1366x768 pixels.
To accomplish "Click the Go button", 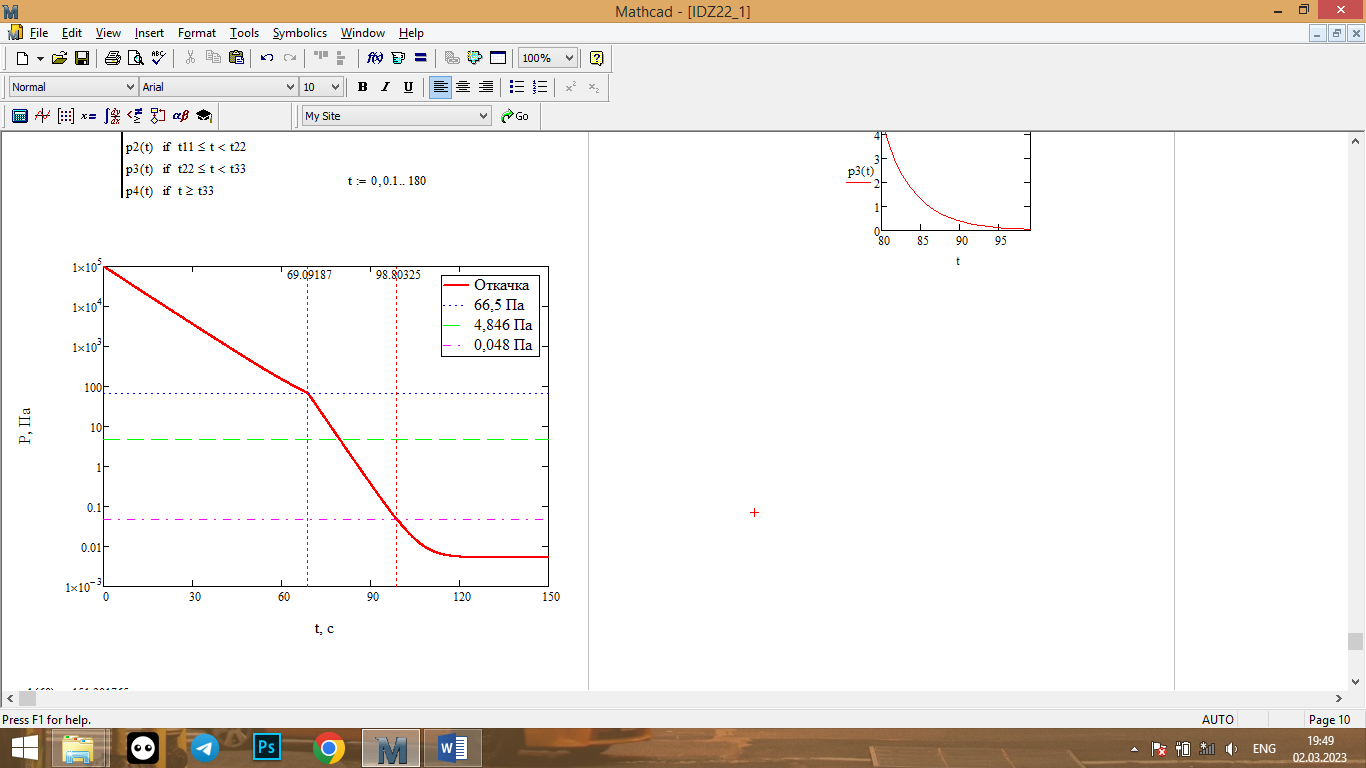I will tap(515, 116).
